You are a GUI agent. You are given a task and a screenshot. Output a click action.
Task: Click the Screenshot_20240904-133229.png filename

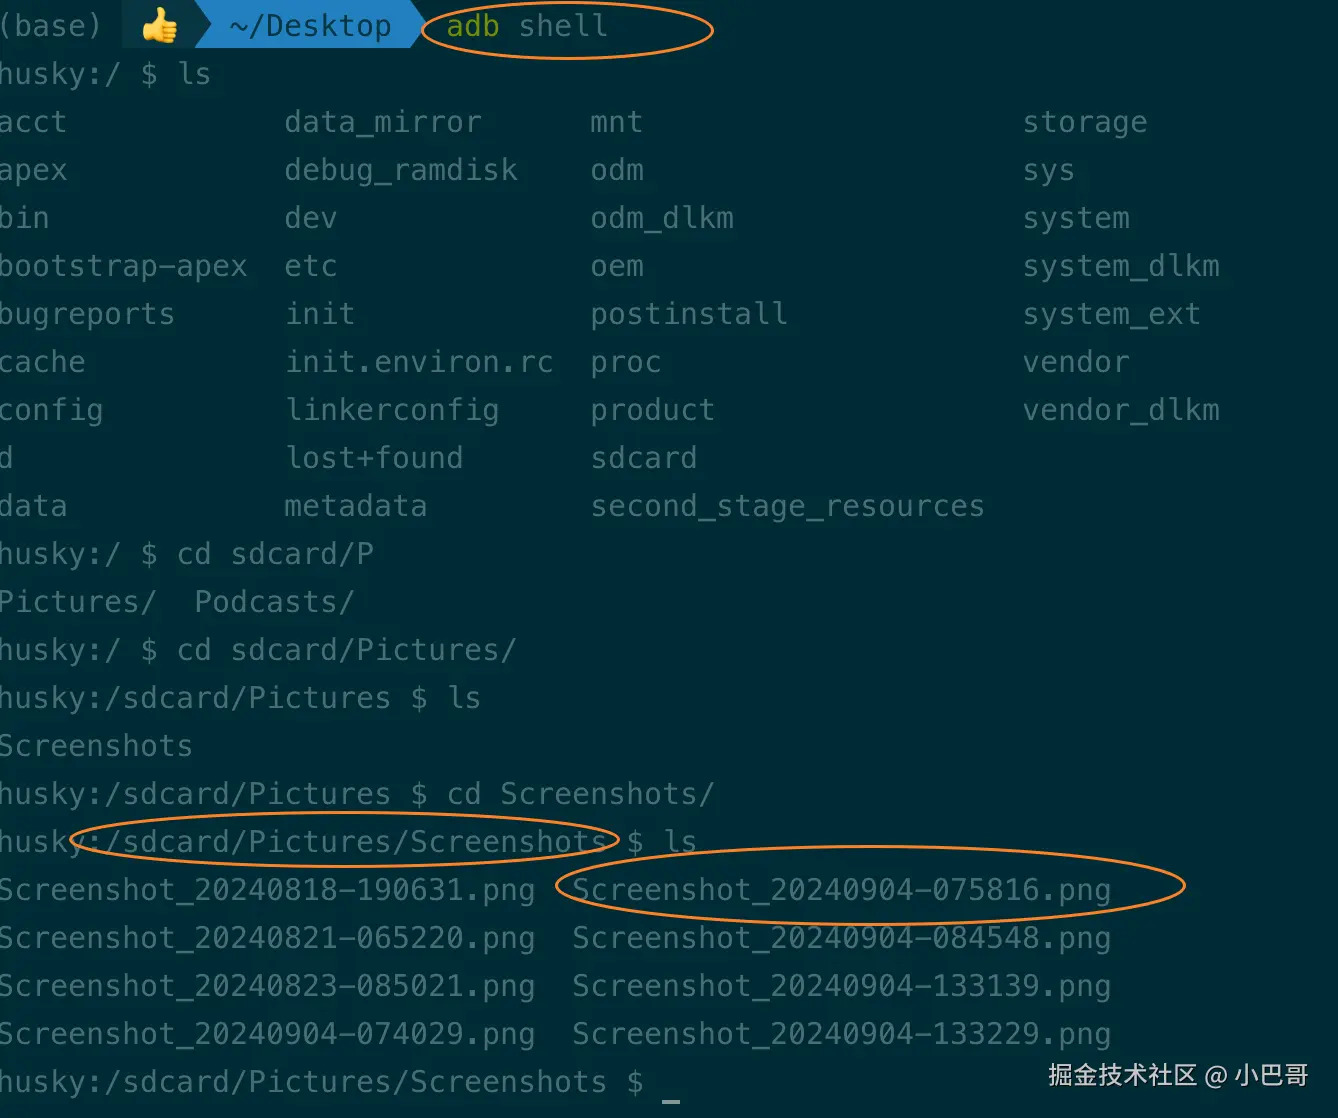coord(841,1034)
